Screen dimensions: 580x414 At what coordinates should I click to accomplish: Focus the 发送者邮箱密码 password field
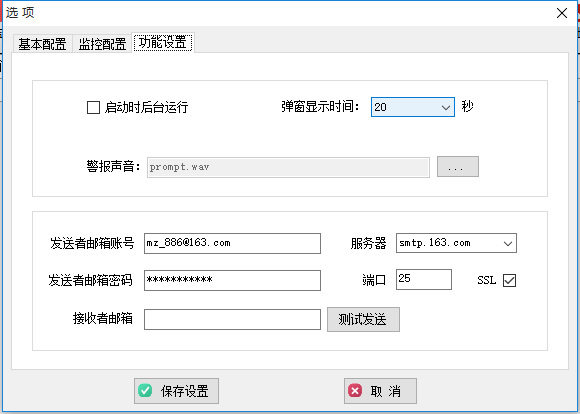point(232,280)
